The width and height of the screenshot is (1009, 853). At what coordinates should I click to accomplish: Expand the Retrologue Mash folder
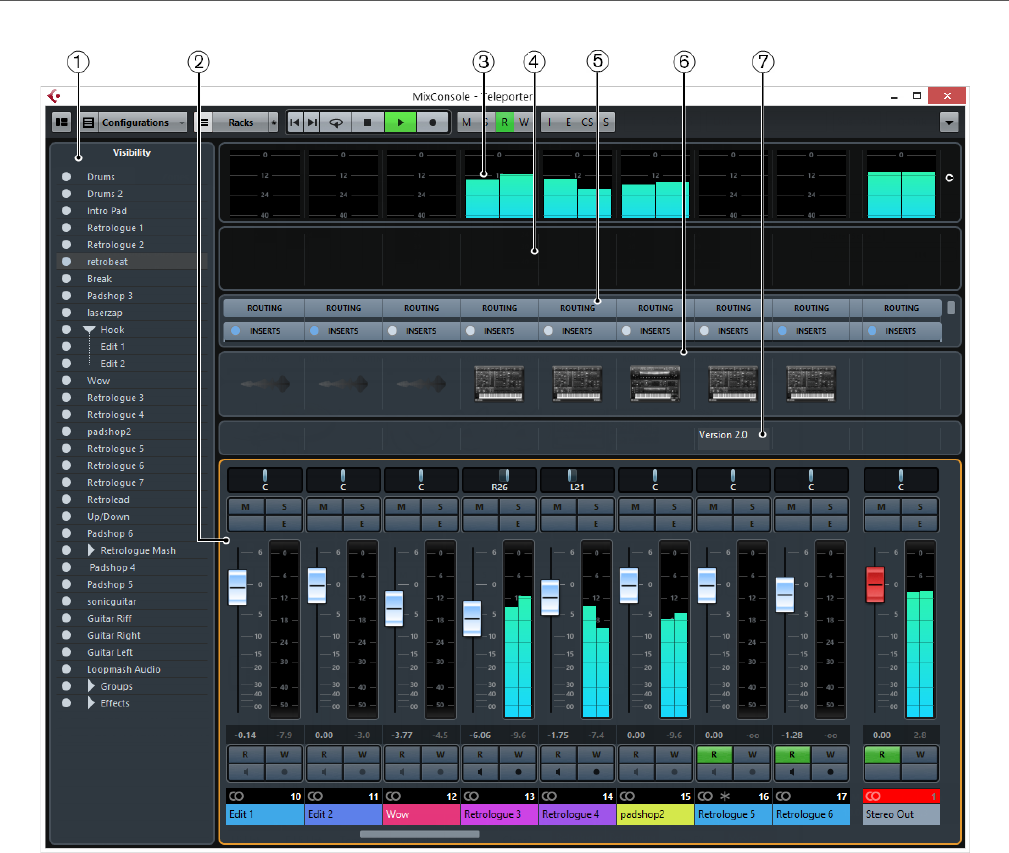[92, 551]
